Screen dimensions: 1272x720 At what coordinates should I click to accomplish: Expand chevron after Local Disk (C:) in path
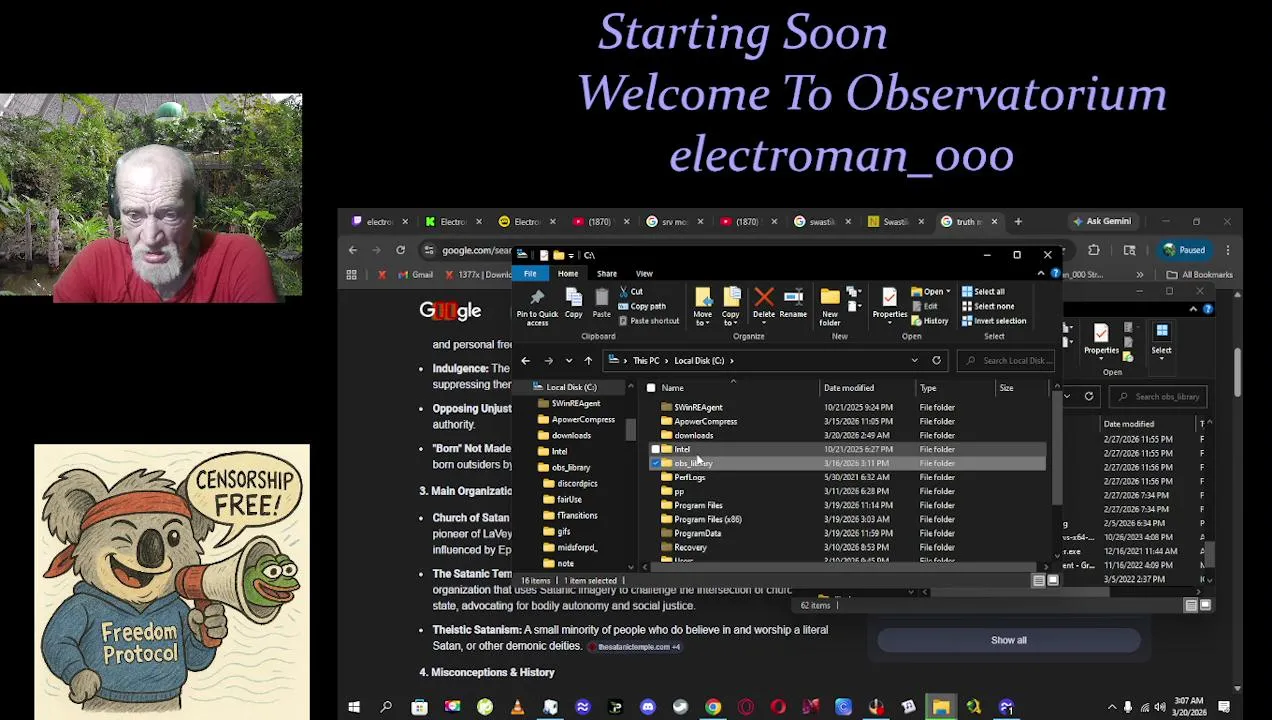(732, 361)
